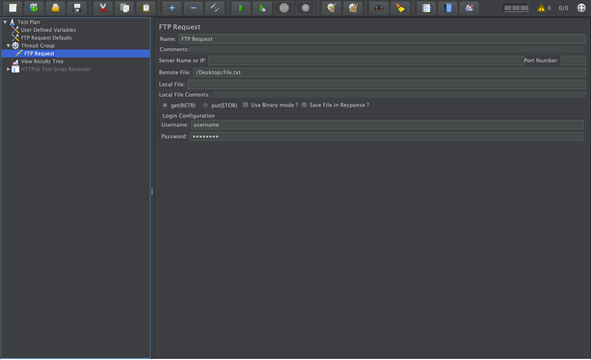Expand all tree nodes with plus icon
Viewport: 591px width, 360px height.
coord(172,8)
